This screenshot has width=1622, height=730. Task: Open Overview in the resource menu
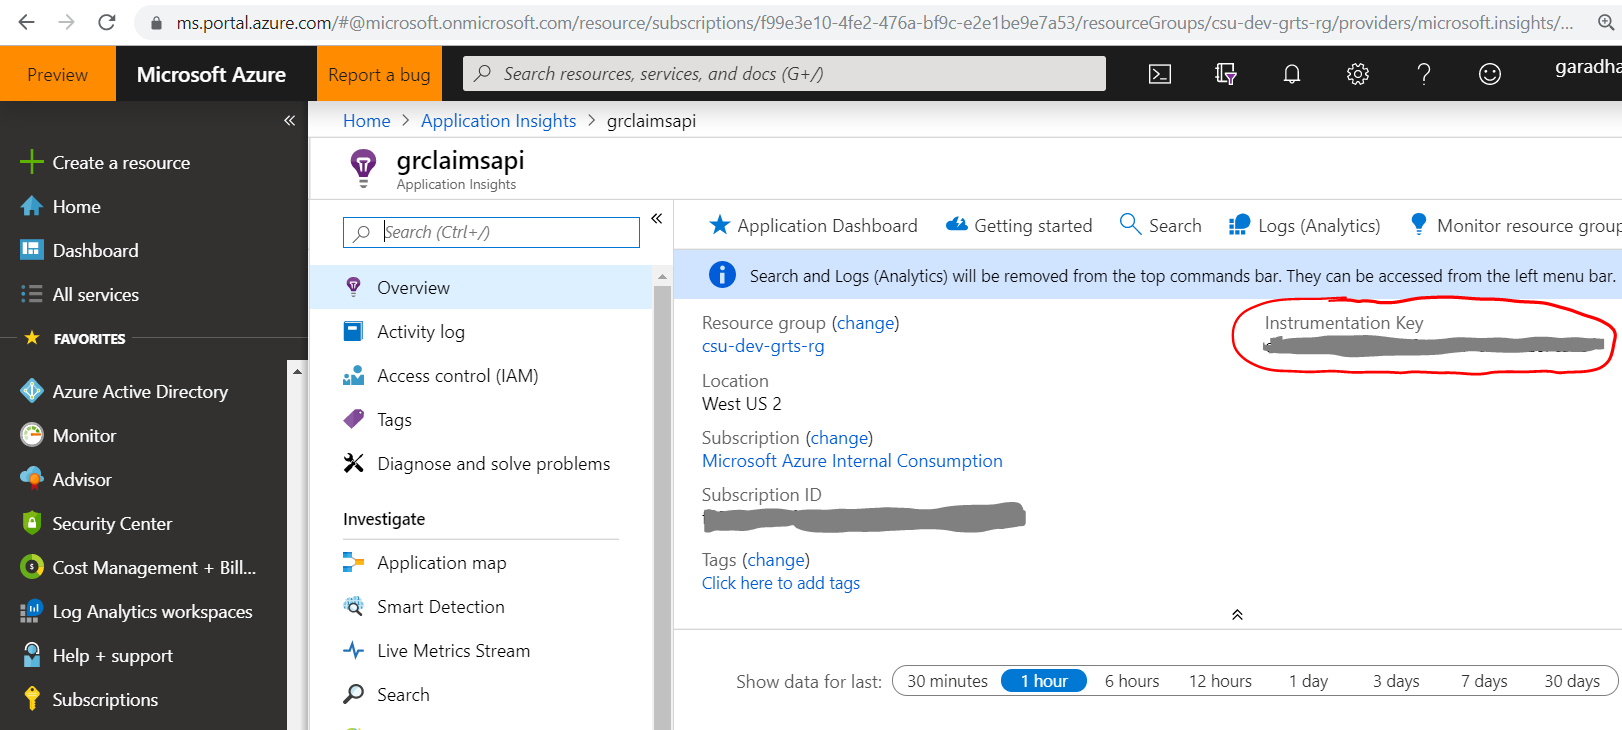click(481, 288)
